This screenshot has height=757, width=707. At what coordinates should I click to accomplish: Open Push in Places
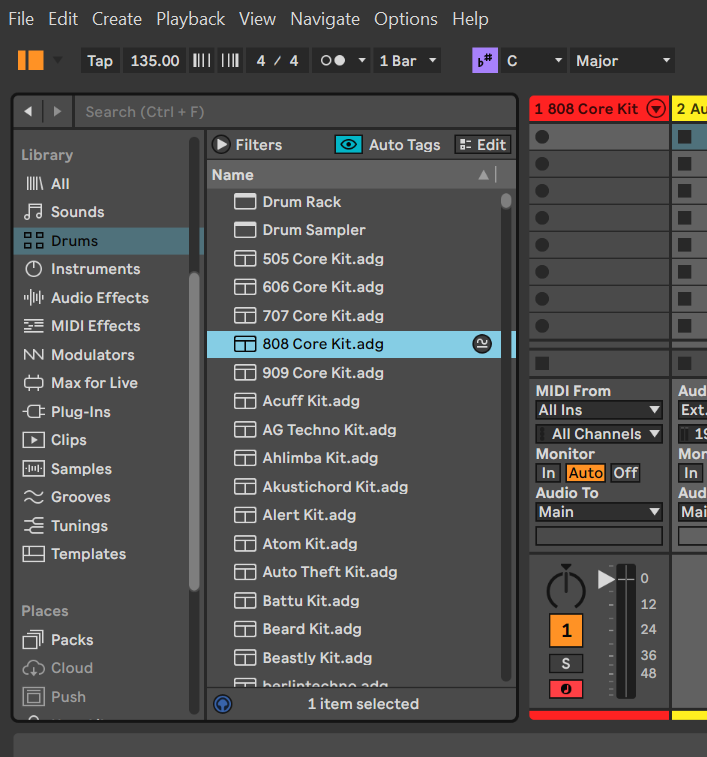point(101,697)
